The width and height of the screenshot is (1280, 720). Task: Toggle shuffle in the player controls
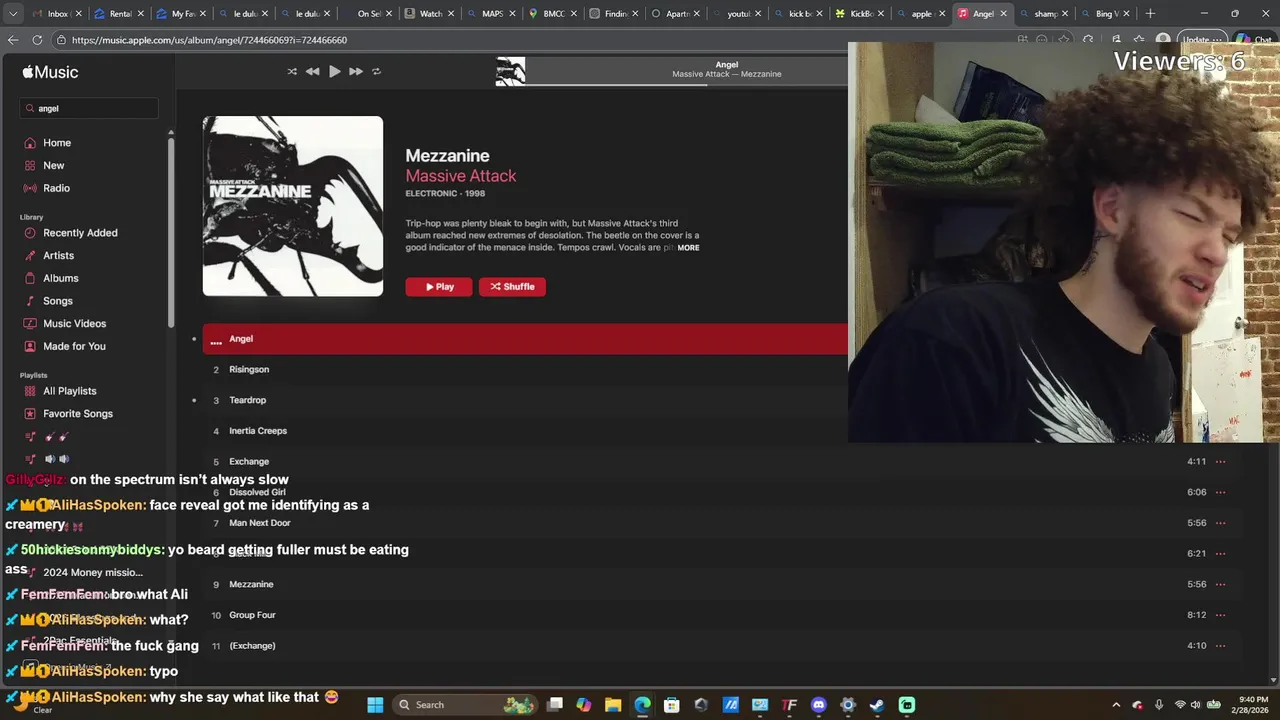pyautogui.click(x=292, y=71)
